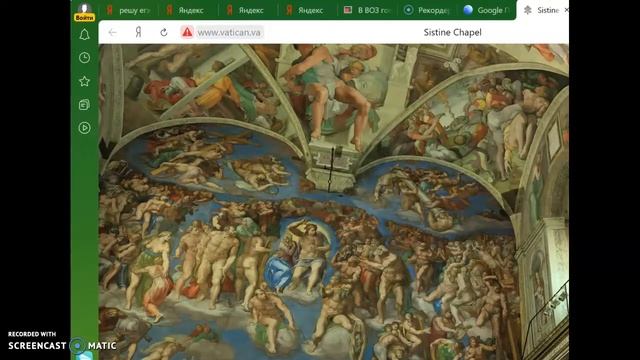640x360 pixels.
Task: Select the Sistine tab
Action: pyautogui.click(x=542, y=10)
